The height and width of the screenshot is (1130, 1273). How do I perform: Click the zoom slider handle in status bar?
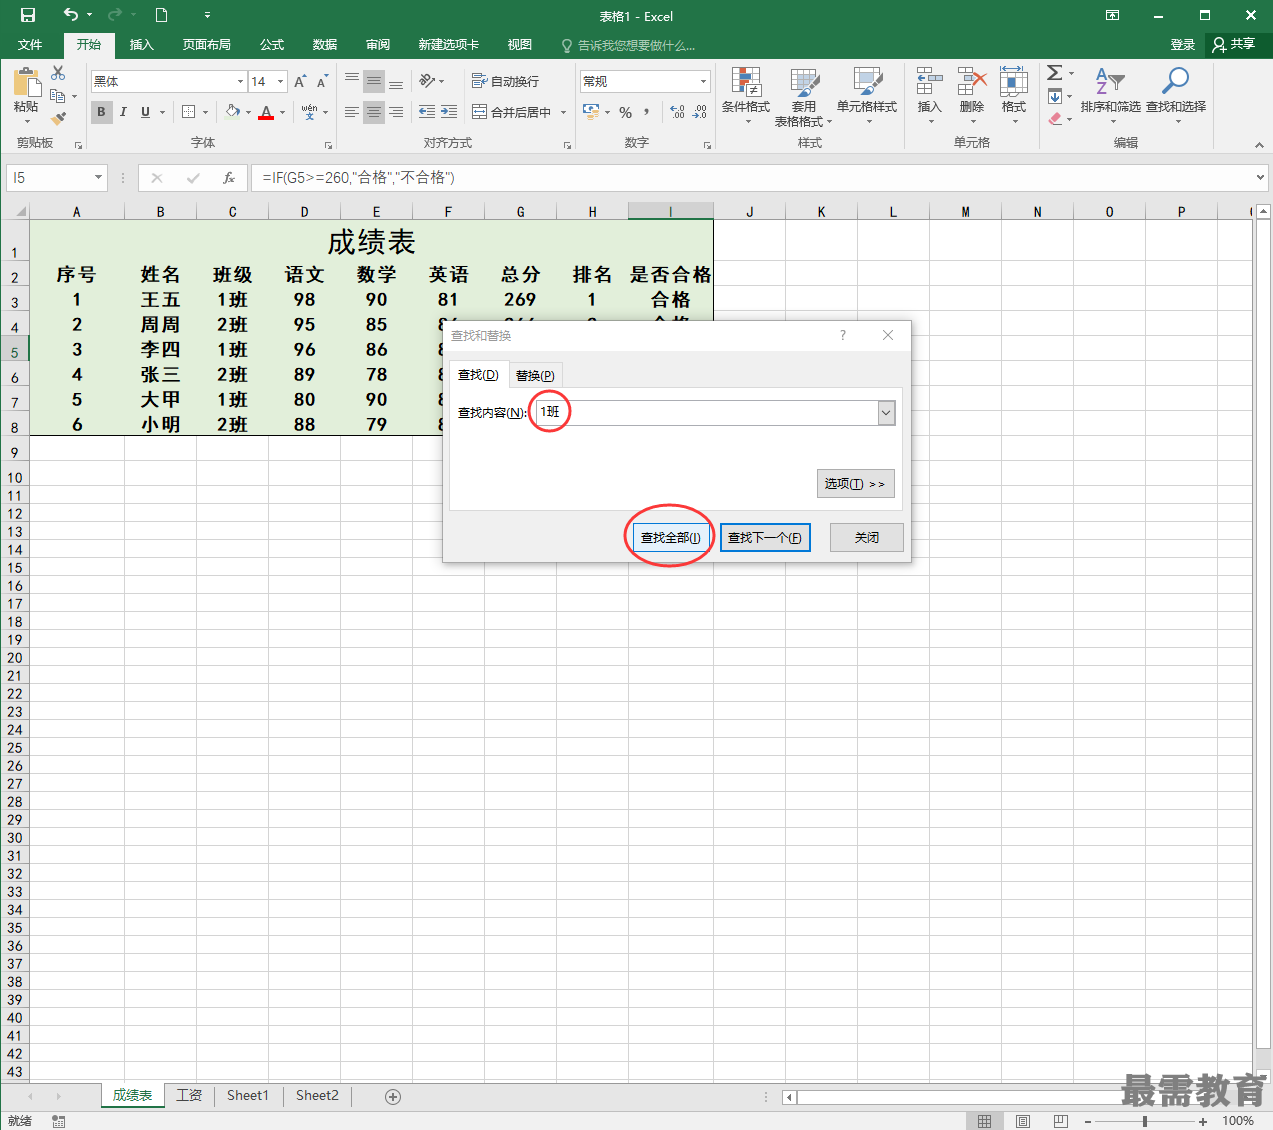1145,1121
